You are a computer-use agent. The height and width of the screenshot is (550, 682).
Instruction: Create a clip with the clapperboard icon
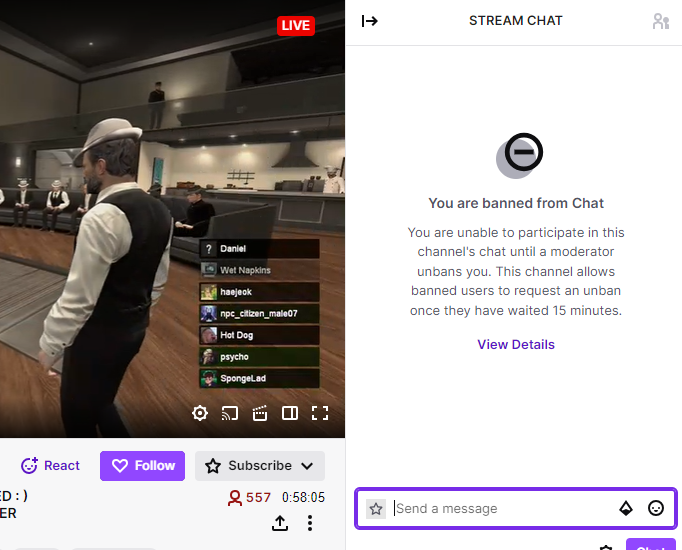[260, 413]
